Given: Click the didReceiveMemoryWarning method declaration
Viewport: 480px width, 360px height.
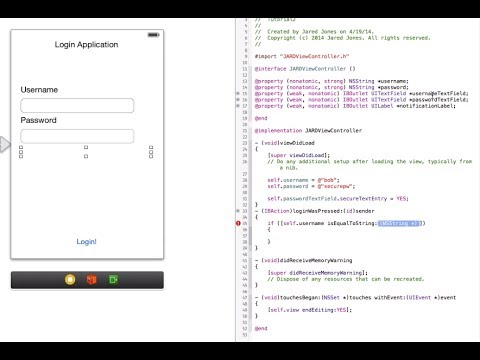Looking at the screenshot, I should (x=303, y=260).
